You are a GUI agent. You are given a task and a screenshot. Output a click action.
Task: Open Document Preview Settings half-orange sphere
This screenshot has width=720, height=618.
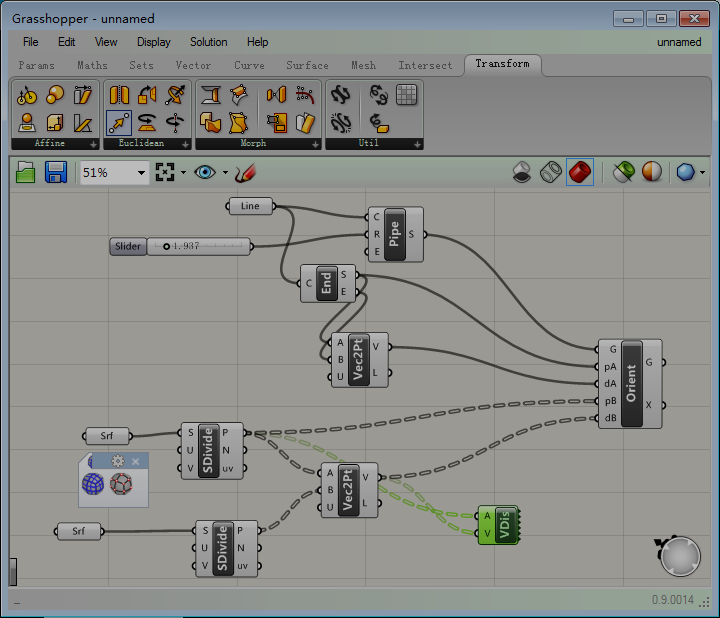[652, 172]
